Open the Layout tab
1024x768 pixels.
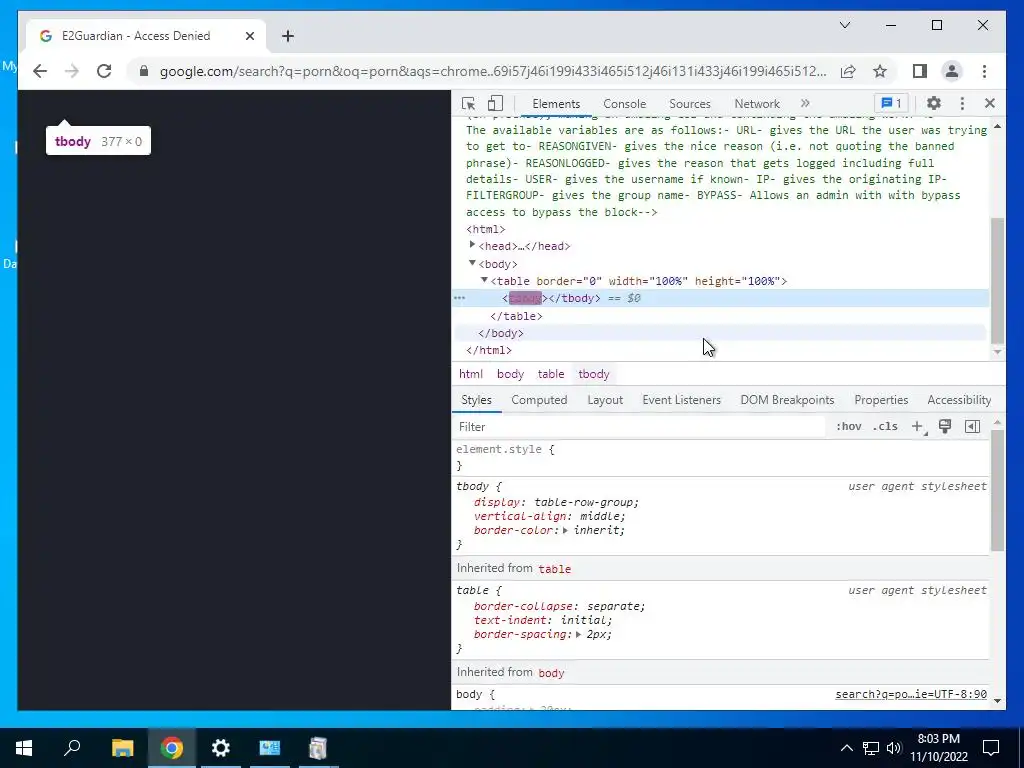coord(605,400)
